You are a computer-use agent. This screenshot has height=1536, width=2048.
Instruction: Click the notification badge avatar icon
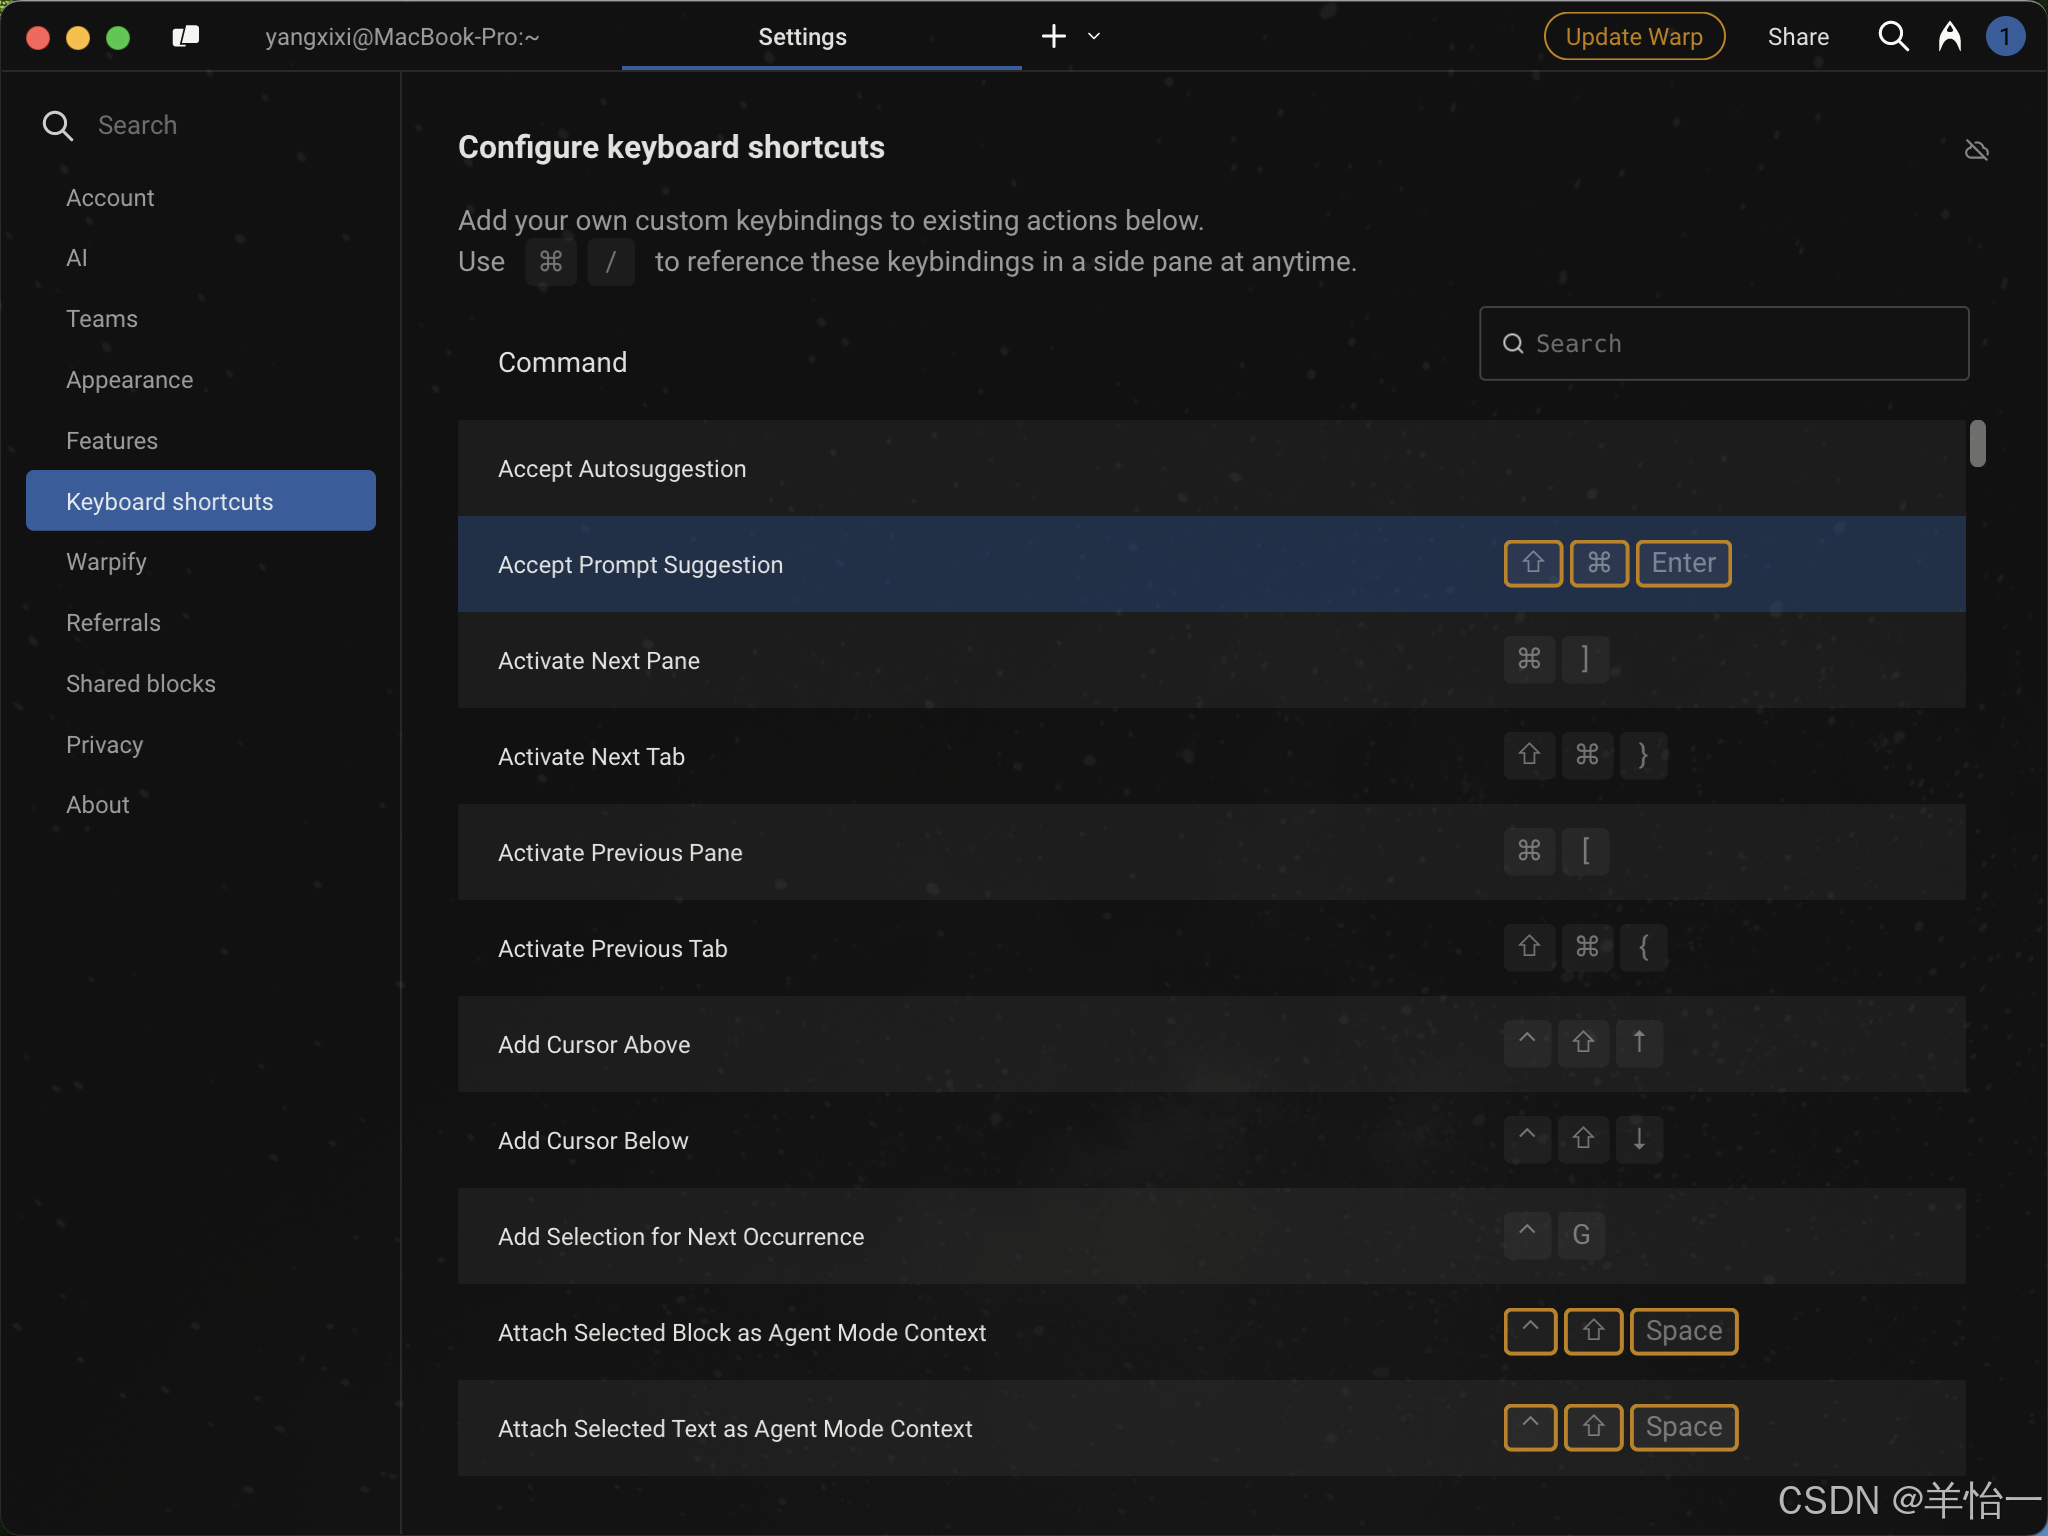[2005, 37]
